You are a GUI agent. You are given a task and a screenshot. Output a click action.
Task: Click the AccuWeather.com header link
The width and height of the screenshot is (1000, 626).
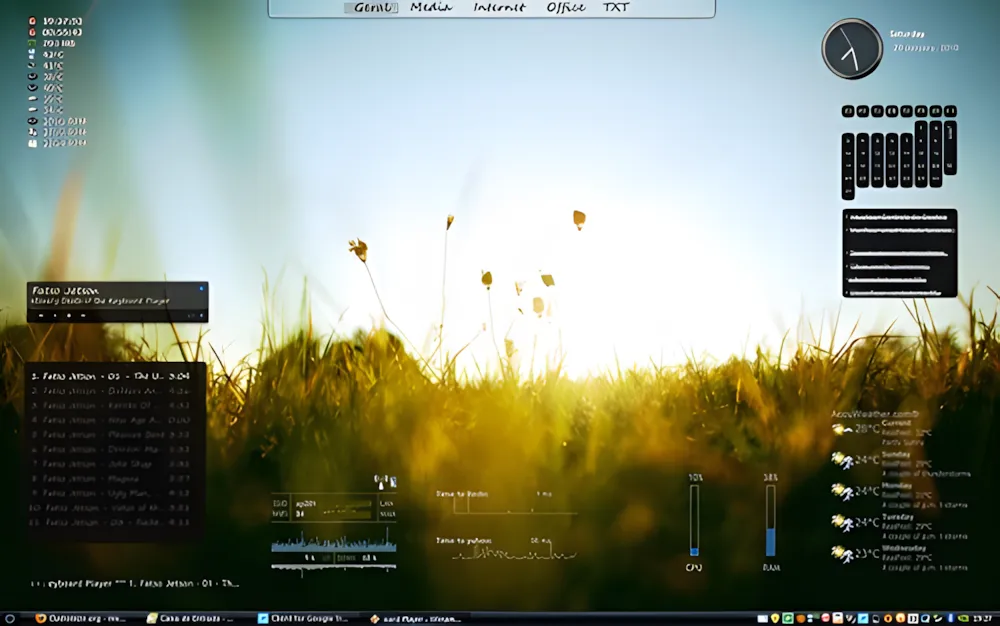875,413
